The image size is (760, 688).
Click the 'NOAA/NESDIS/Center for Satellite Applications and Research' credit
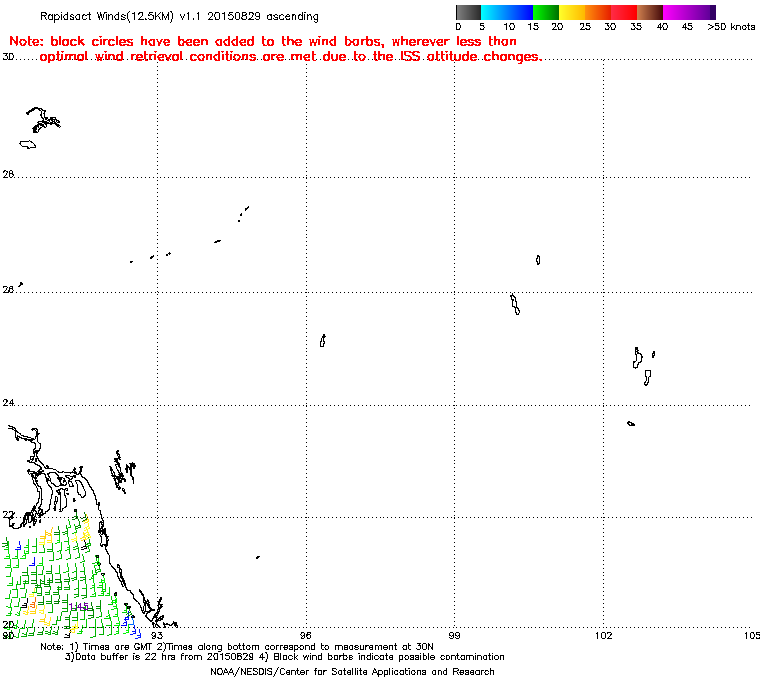pyautogui.click(x=352, y=672)
